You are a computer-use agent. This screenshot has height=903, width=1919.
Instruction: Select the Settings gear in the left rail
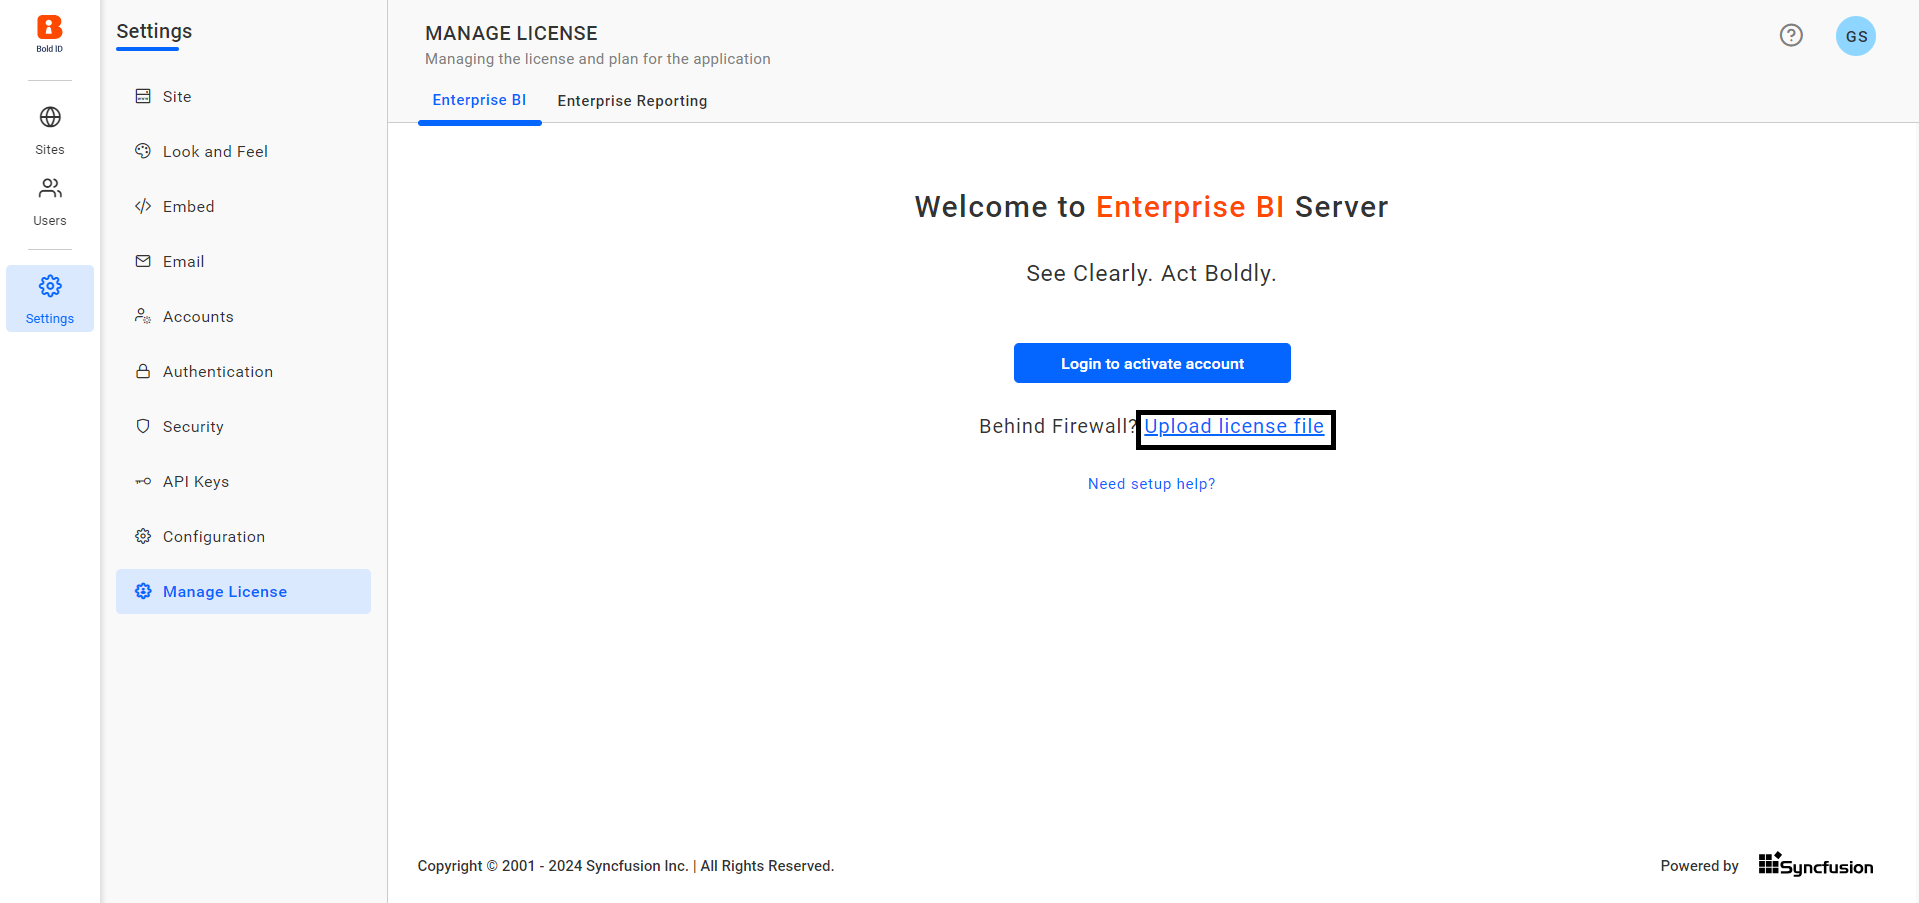click(x=49, y=286)
